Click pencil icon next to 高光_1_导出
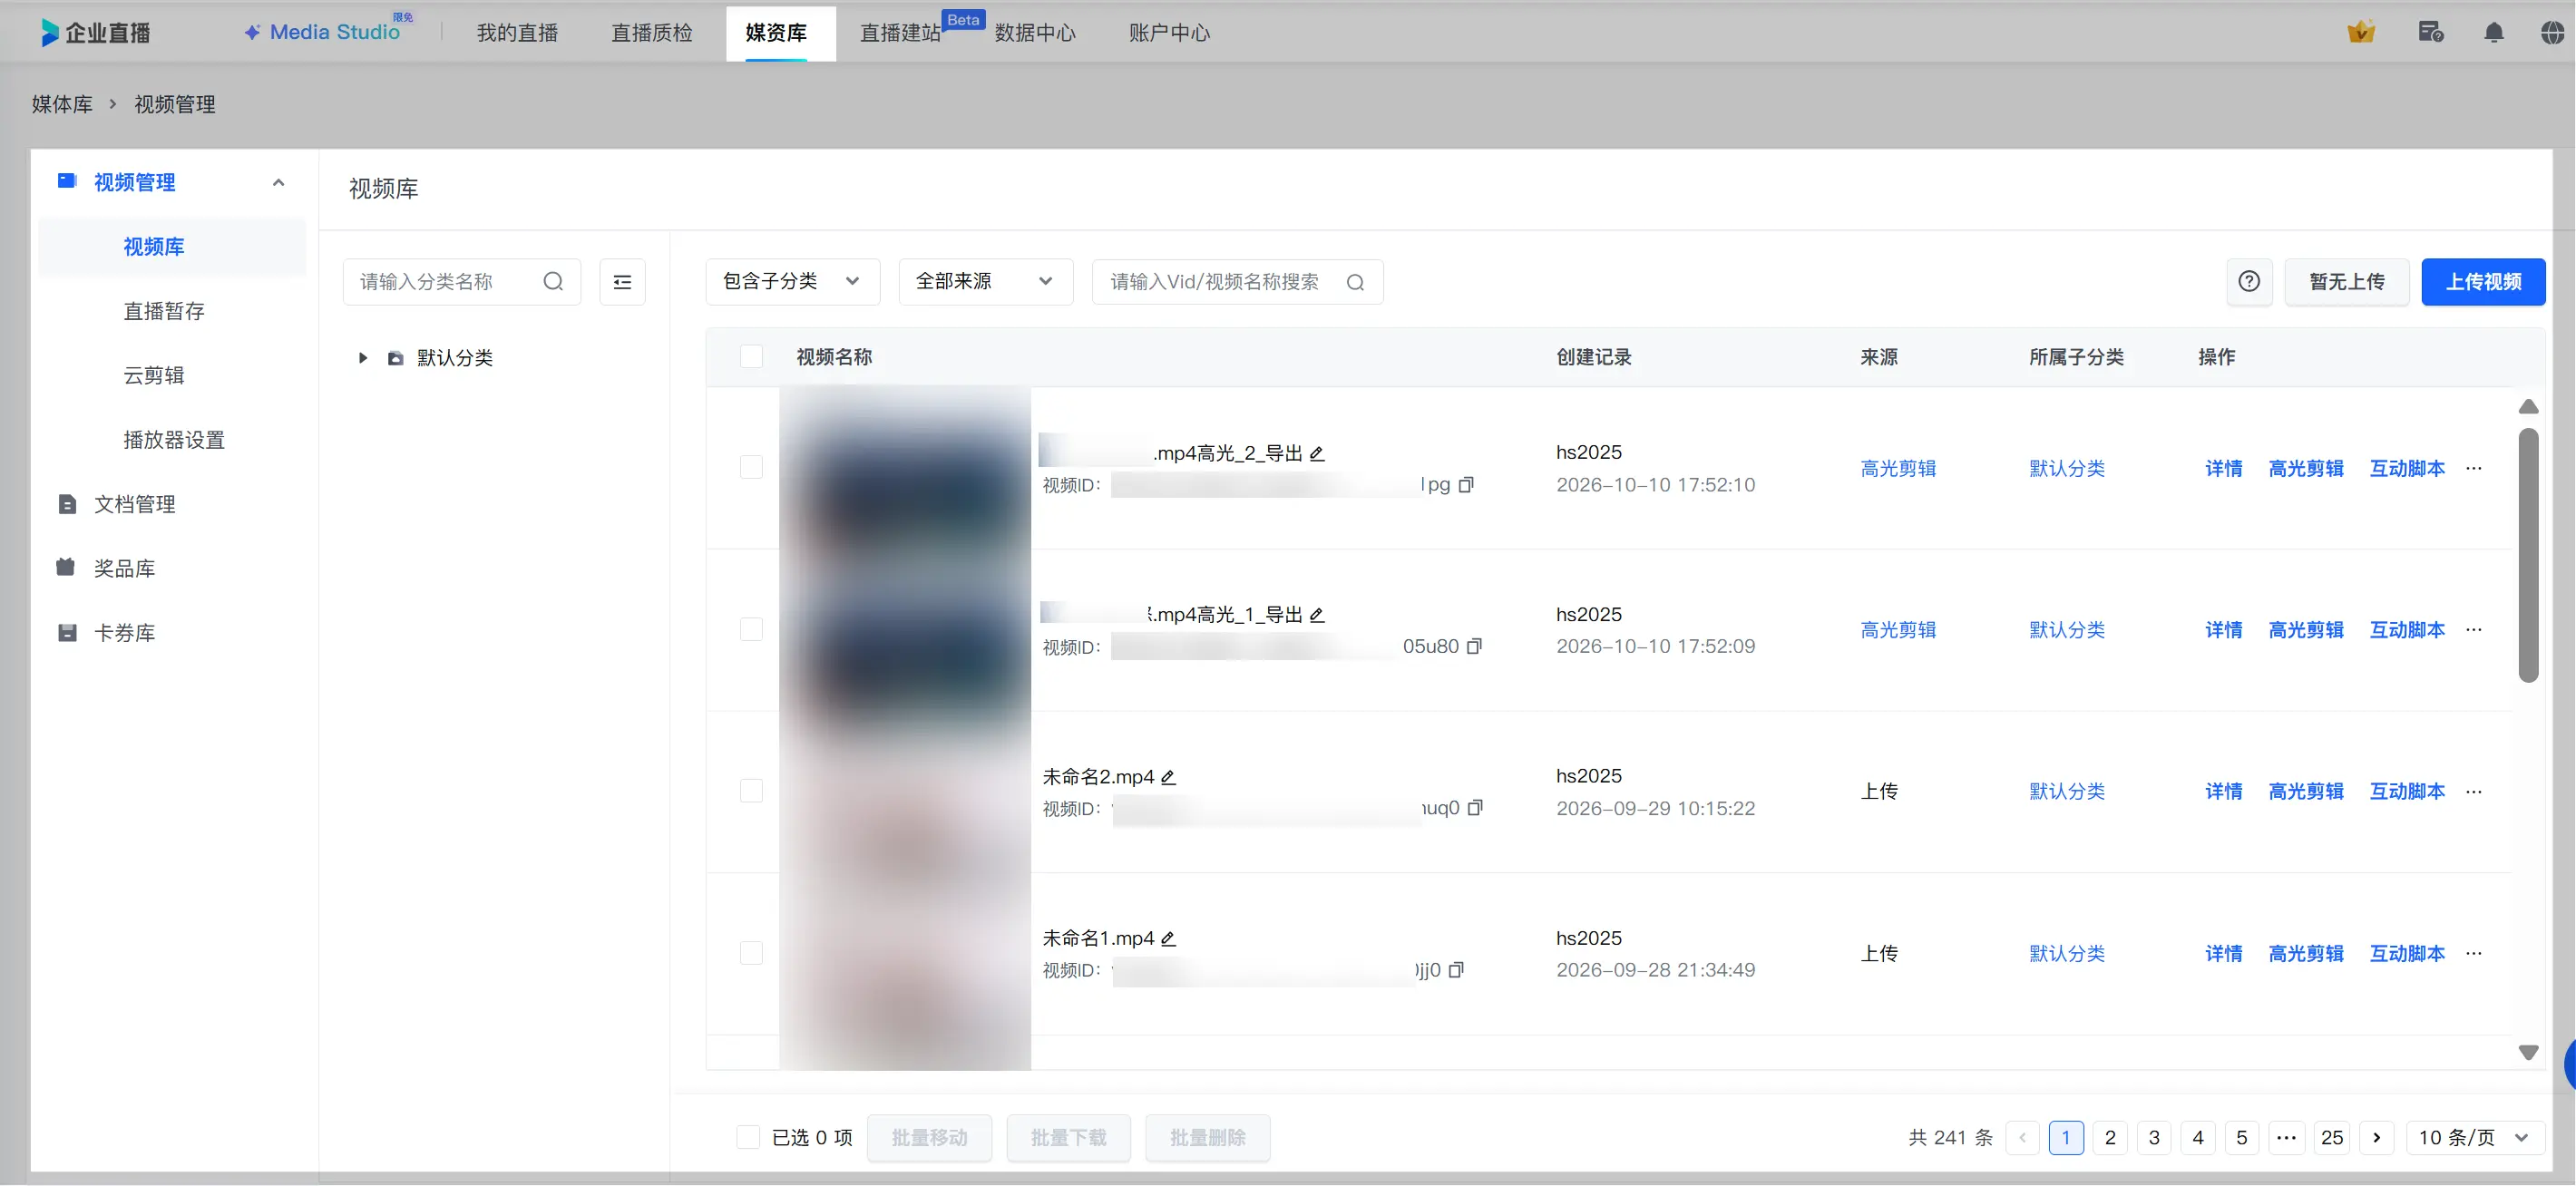Screen dimensions: 2576x1186 pyautogui.click(x=1317, y=615)
